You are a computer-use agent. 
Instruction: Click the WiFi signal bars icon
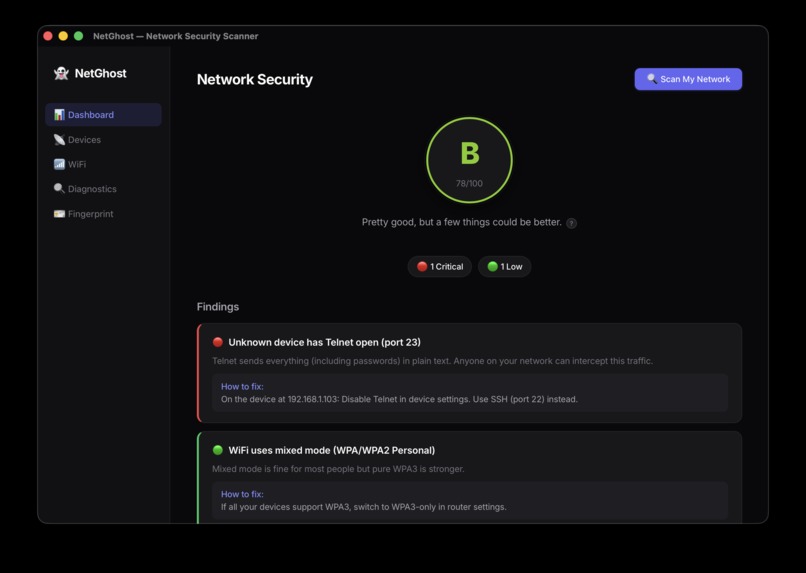59,164
